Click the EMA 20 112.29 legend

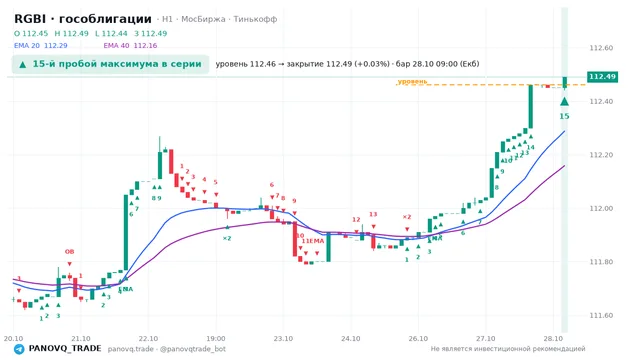tap(40, 46)
